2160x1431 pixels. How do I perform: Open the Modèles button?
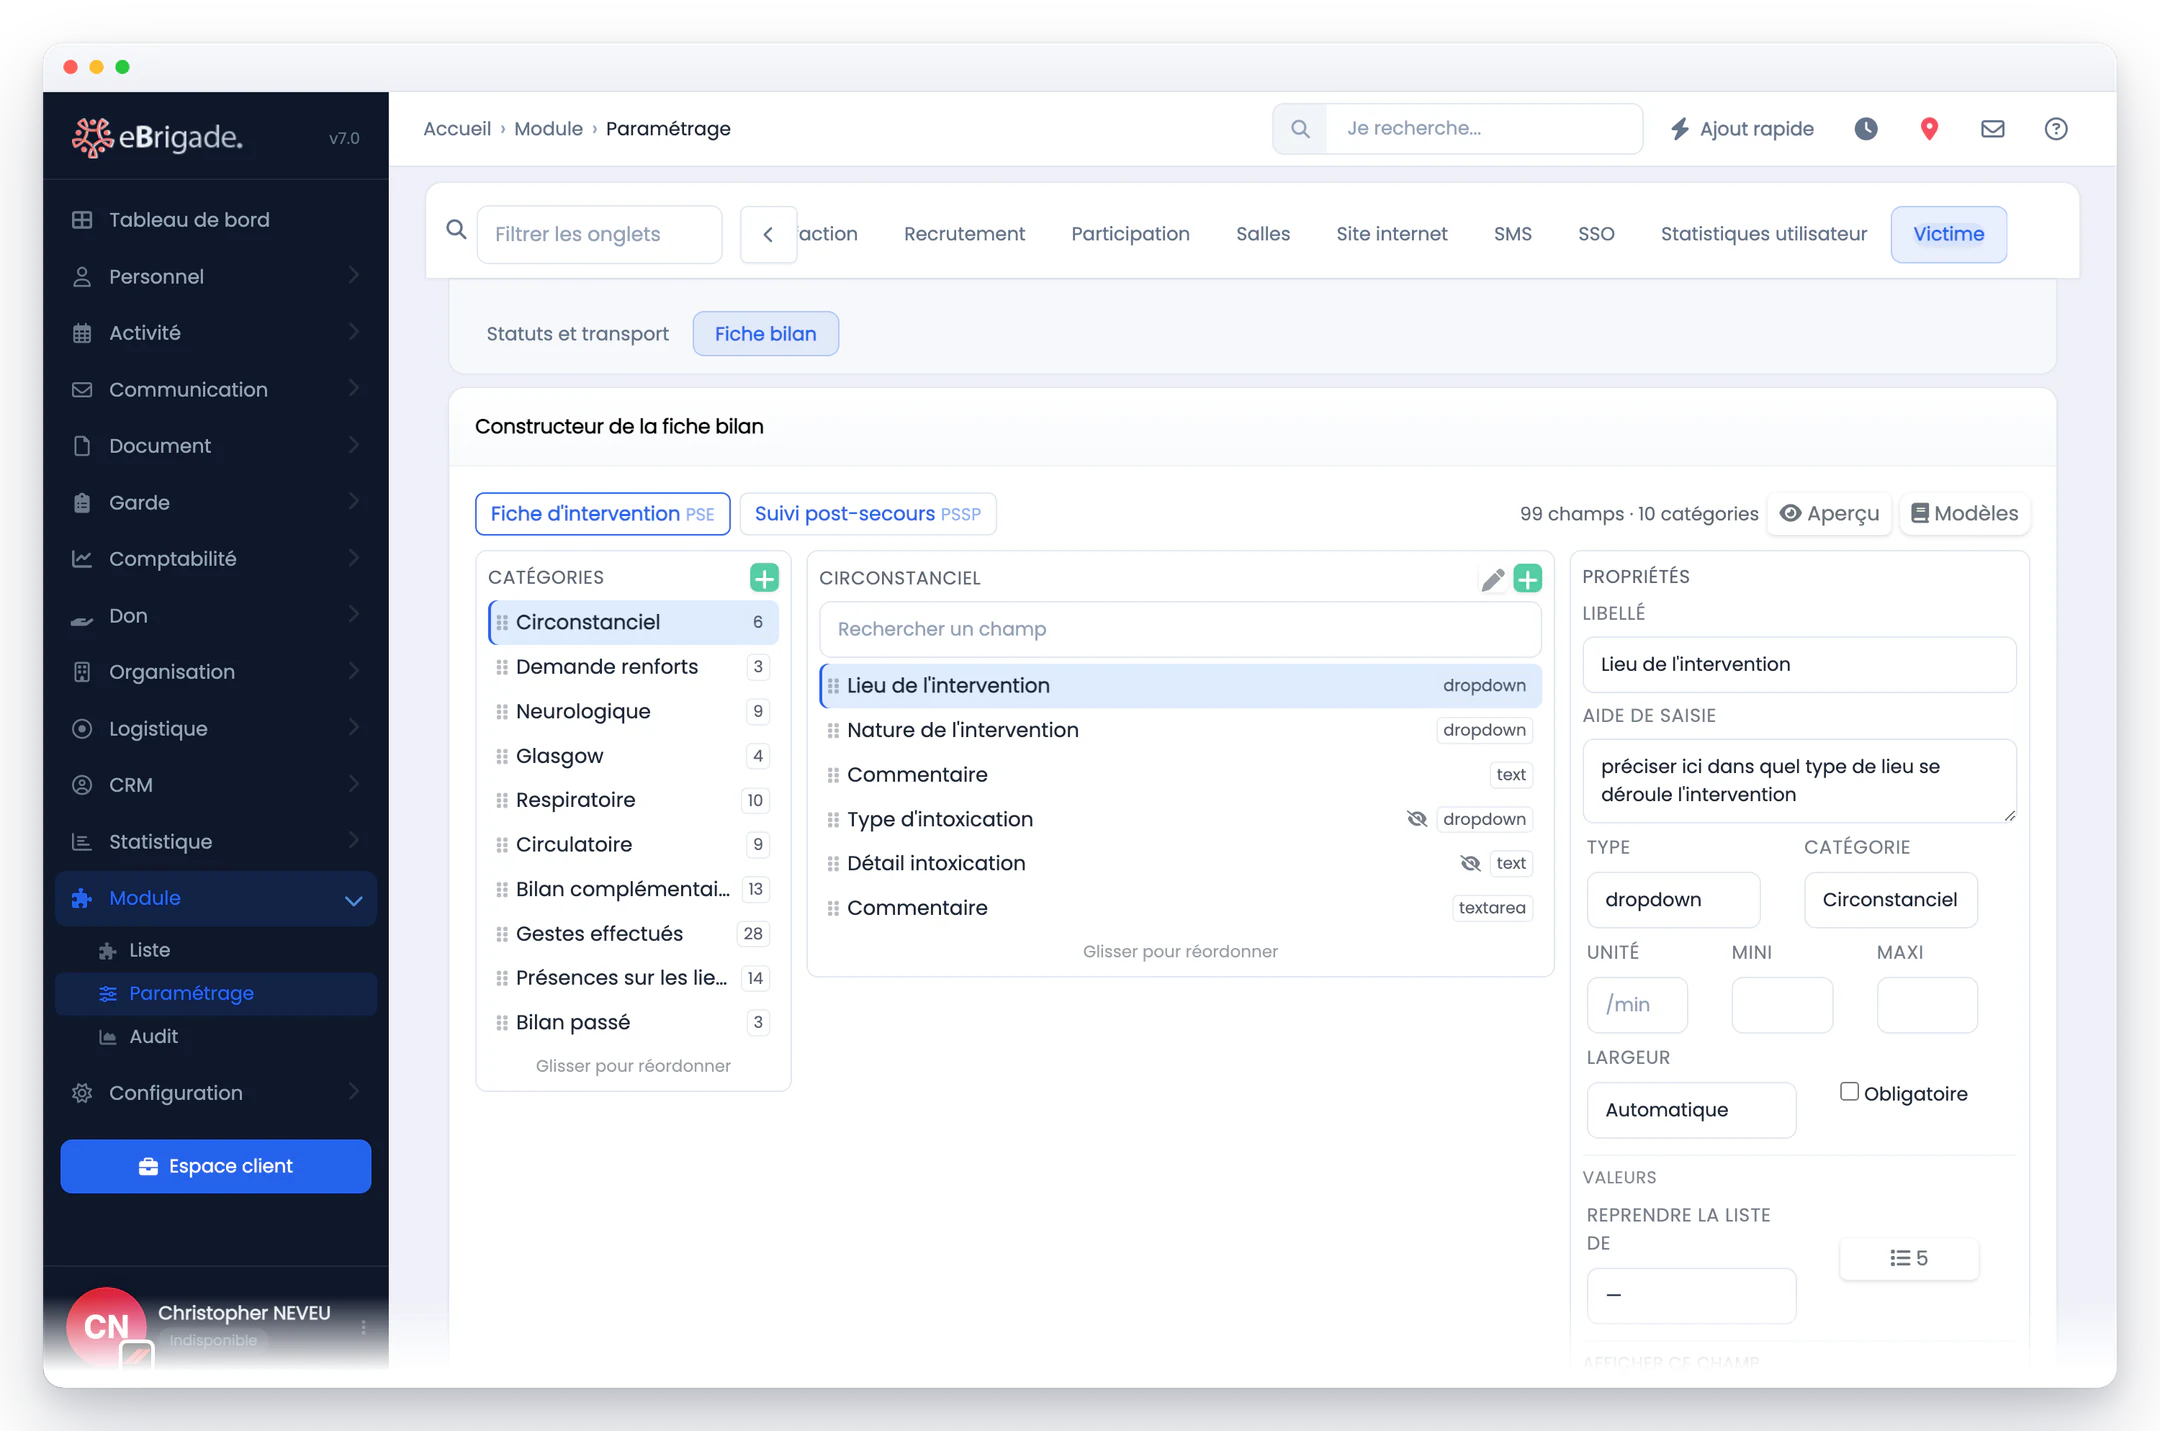[x=1964, y=514]
